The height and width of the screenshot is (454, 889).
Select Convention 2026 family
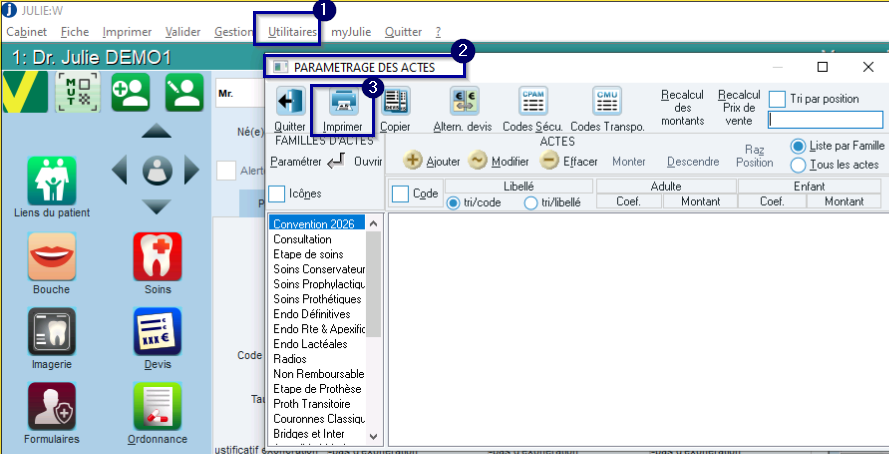click(316, 224)
